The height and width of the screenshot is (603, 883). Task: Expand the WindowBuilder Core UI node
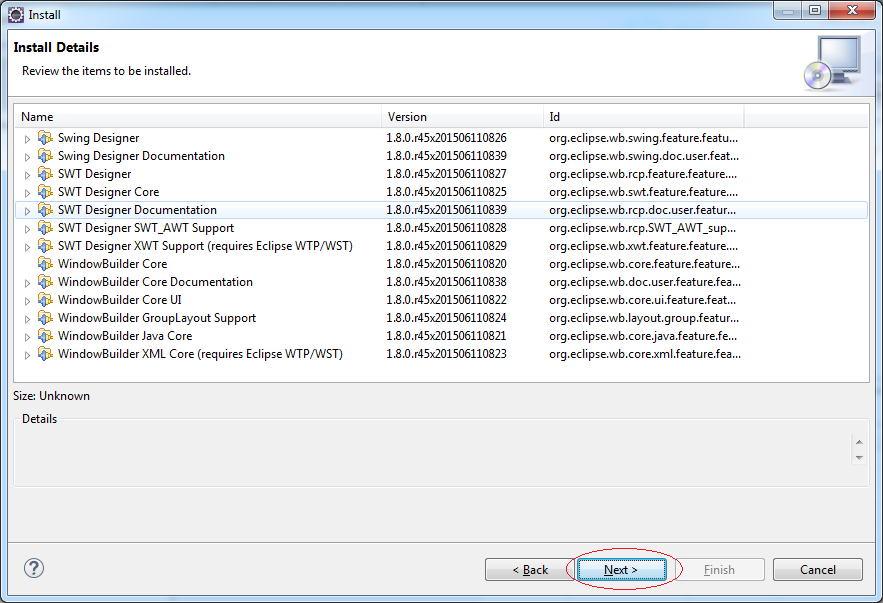click(27, 301)
